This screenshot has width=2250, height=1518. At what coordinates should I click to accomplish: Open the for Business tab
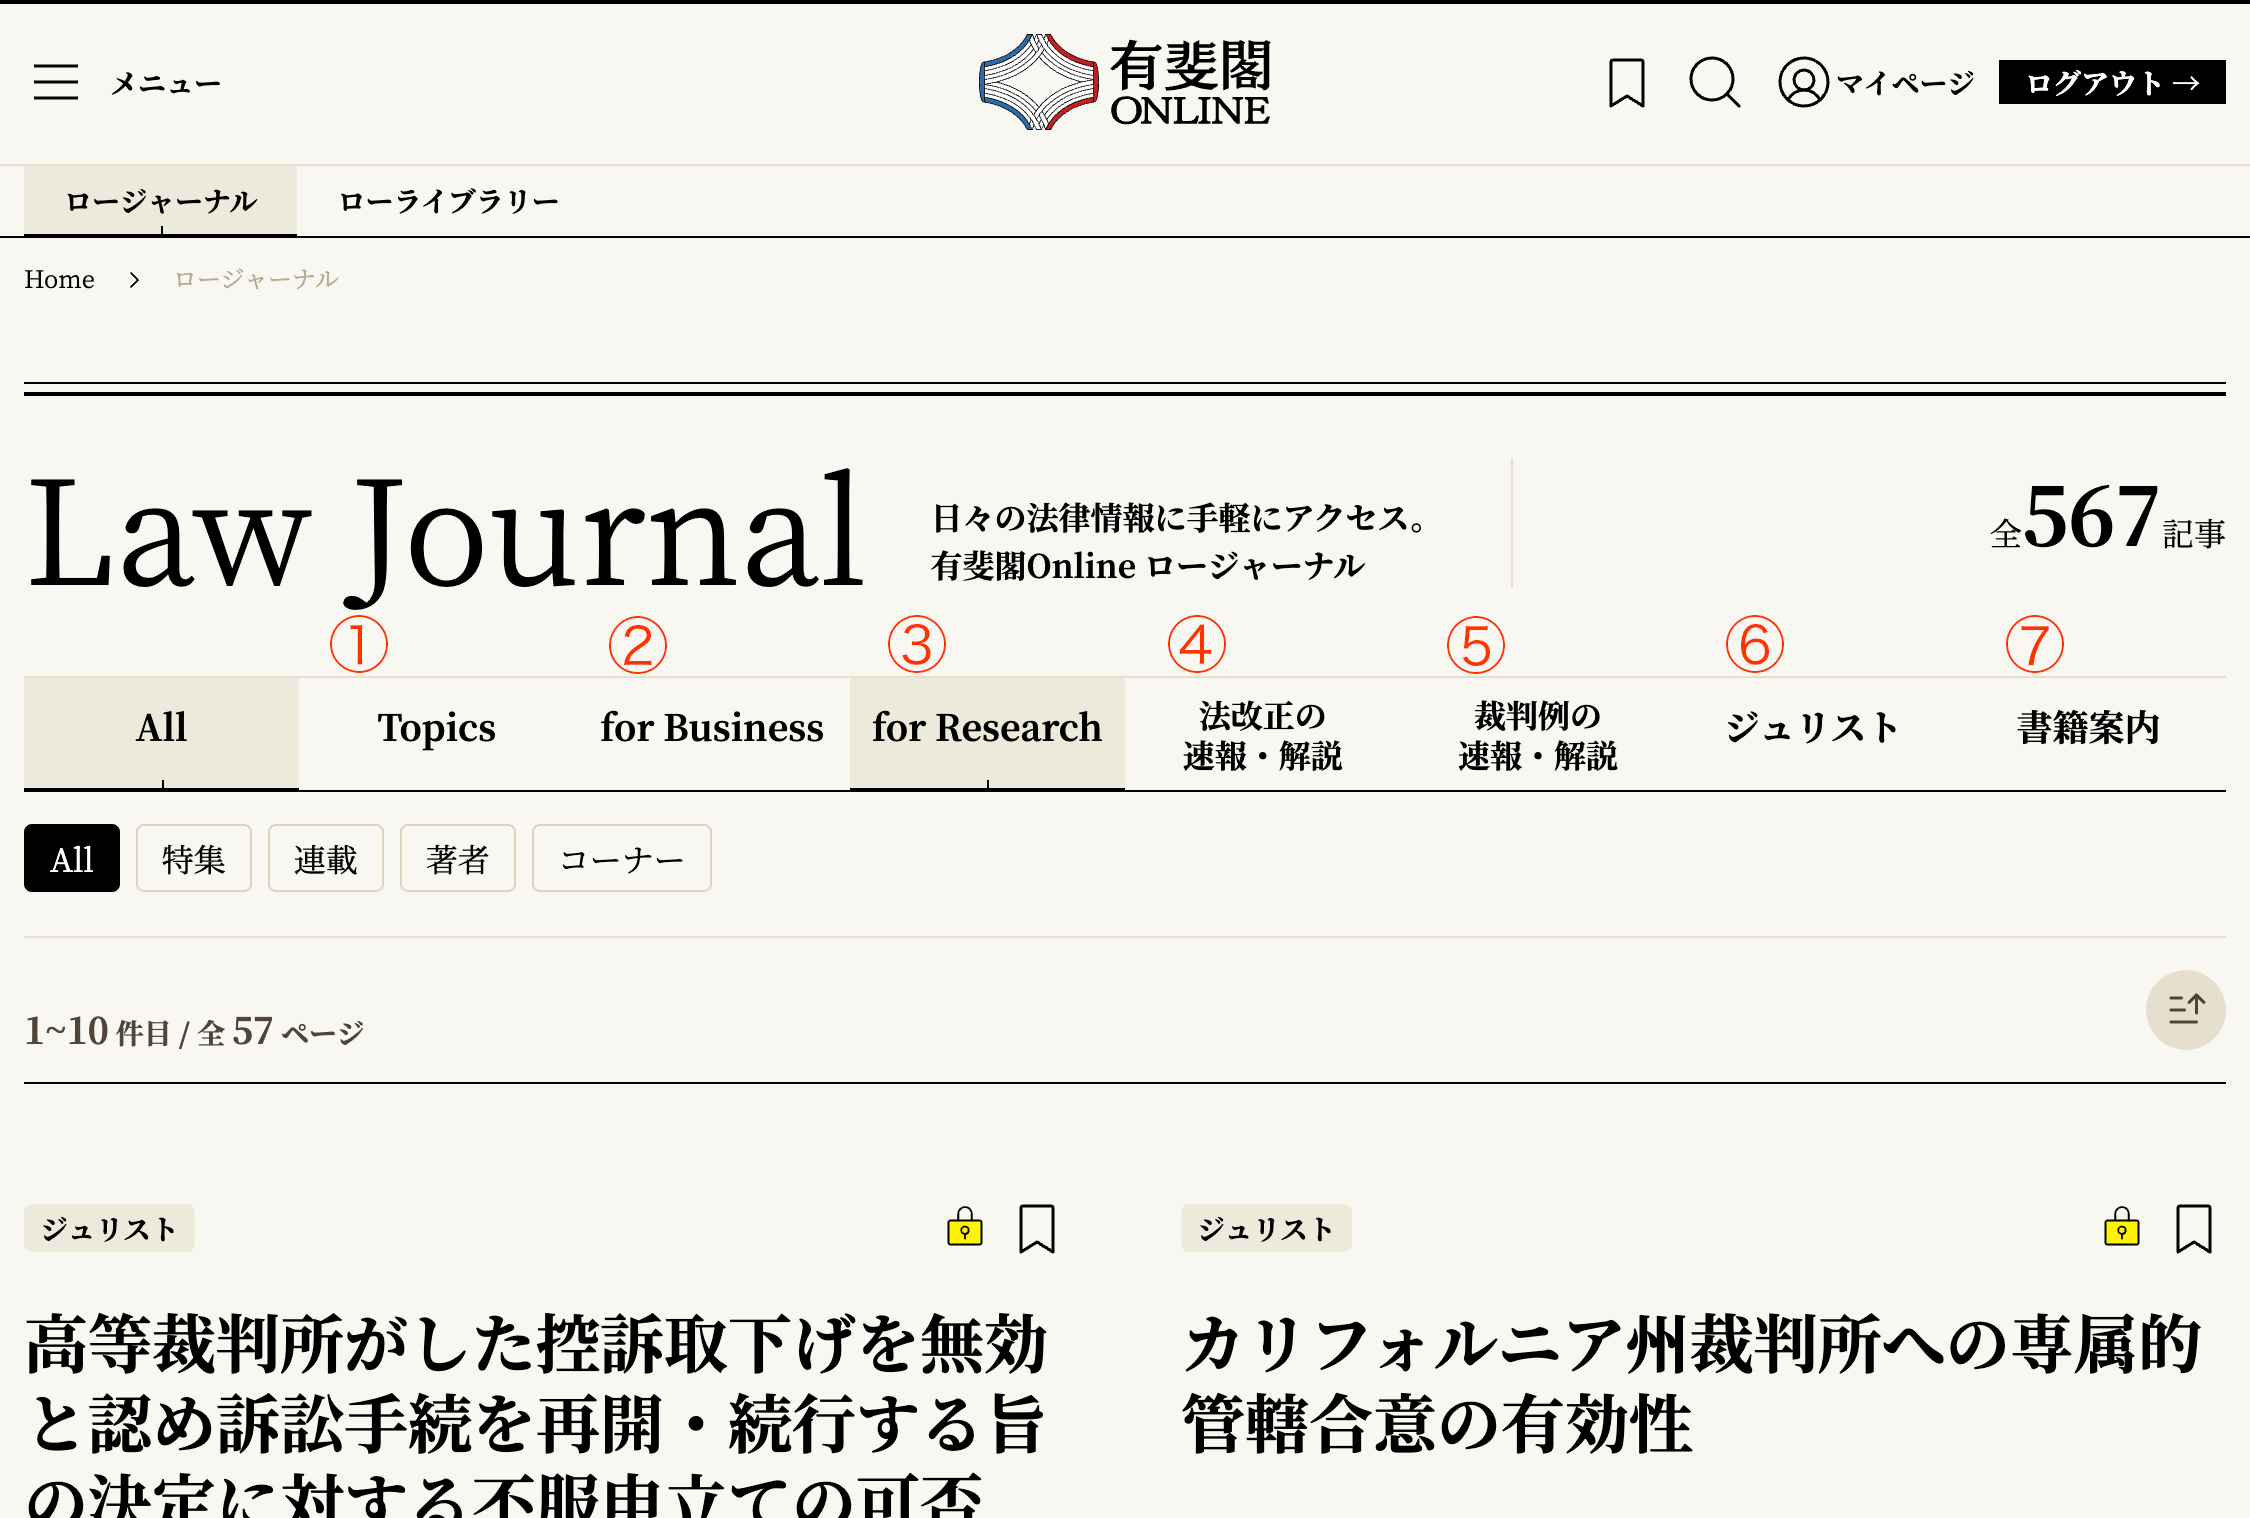click(711, 728)
